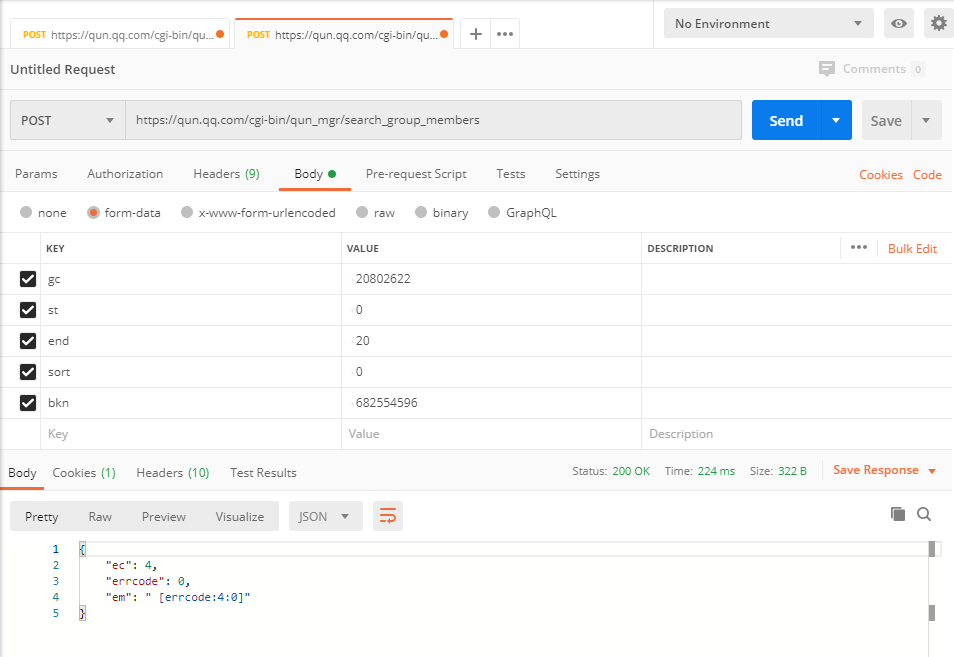This screenshot has height=657, width=954.
Task: Click the empty Value input field
Action: [492, 434]
